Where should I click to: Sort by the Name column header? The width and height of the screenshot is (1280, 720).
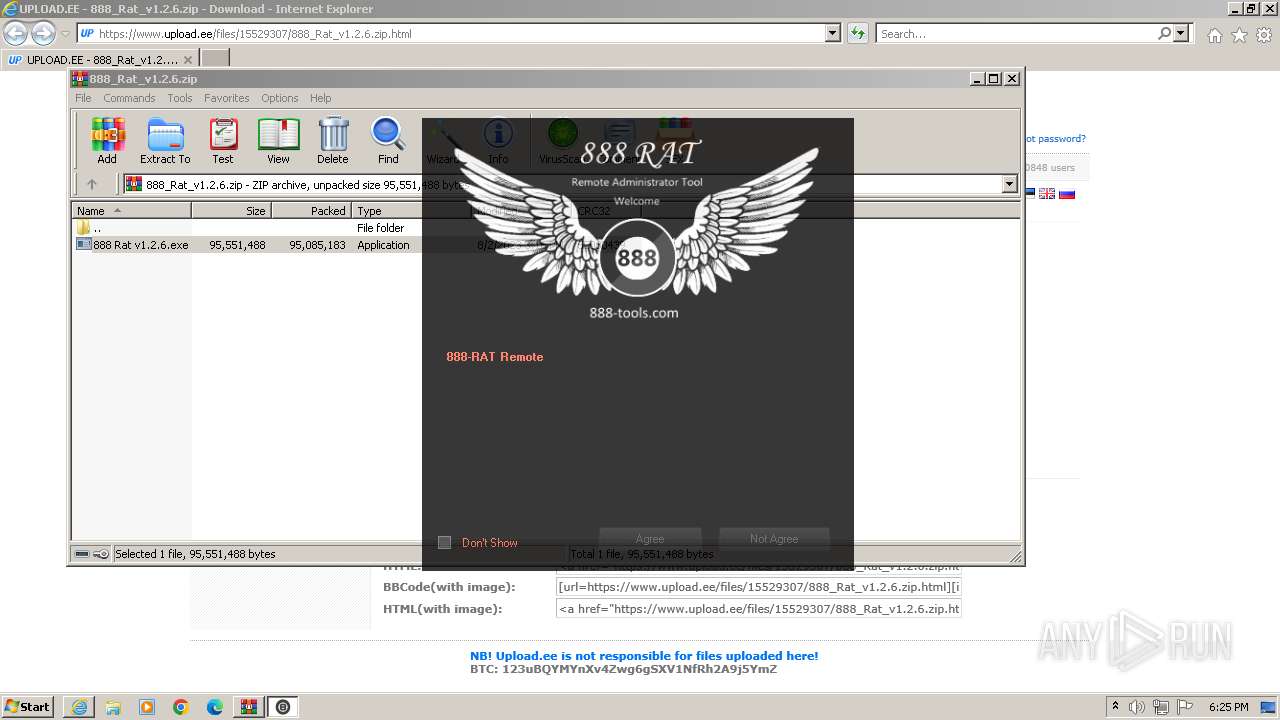[x=131, y=211]
